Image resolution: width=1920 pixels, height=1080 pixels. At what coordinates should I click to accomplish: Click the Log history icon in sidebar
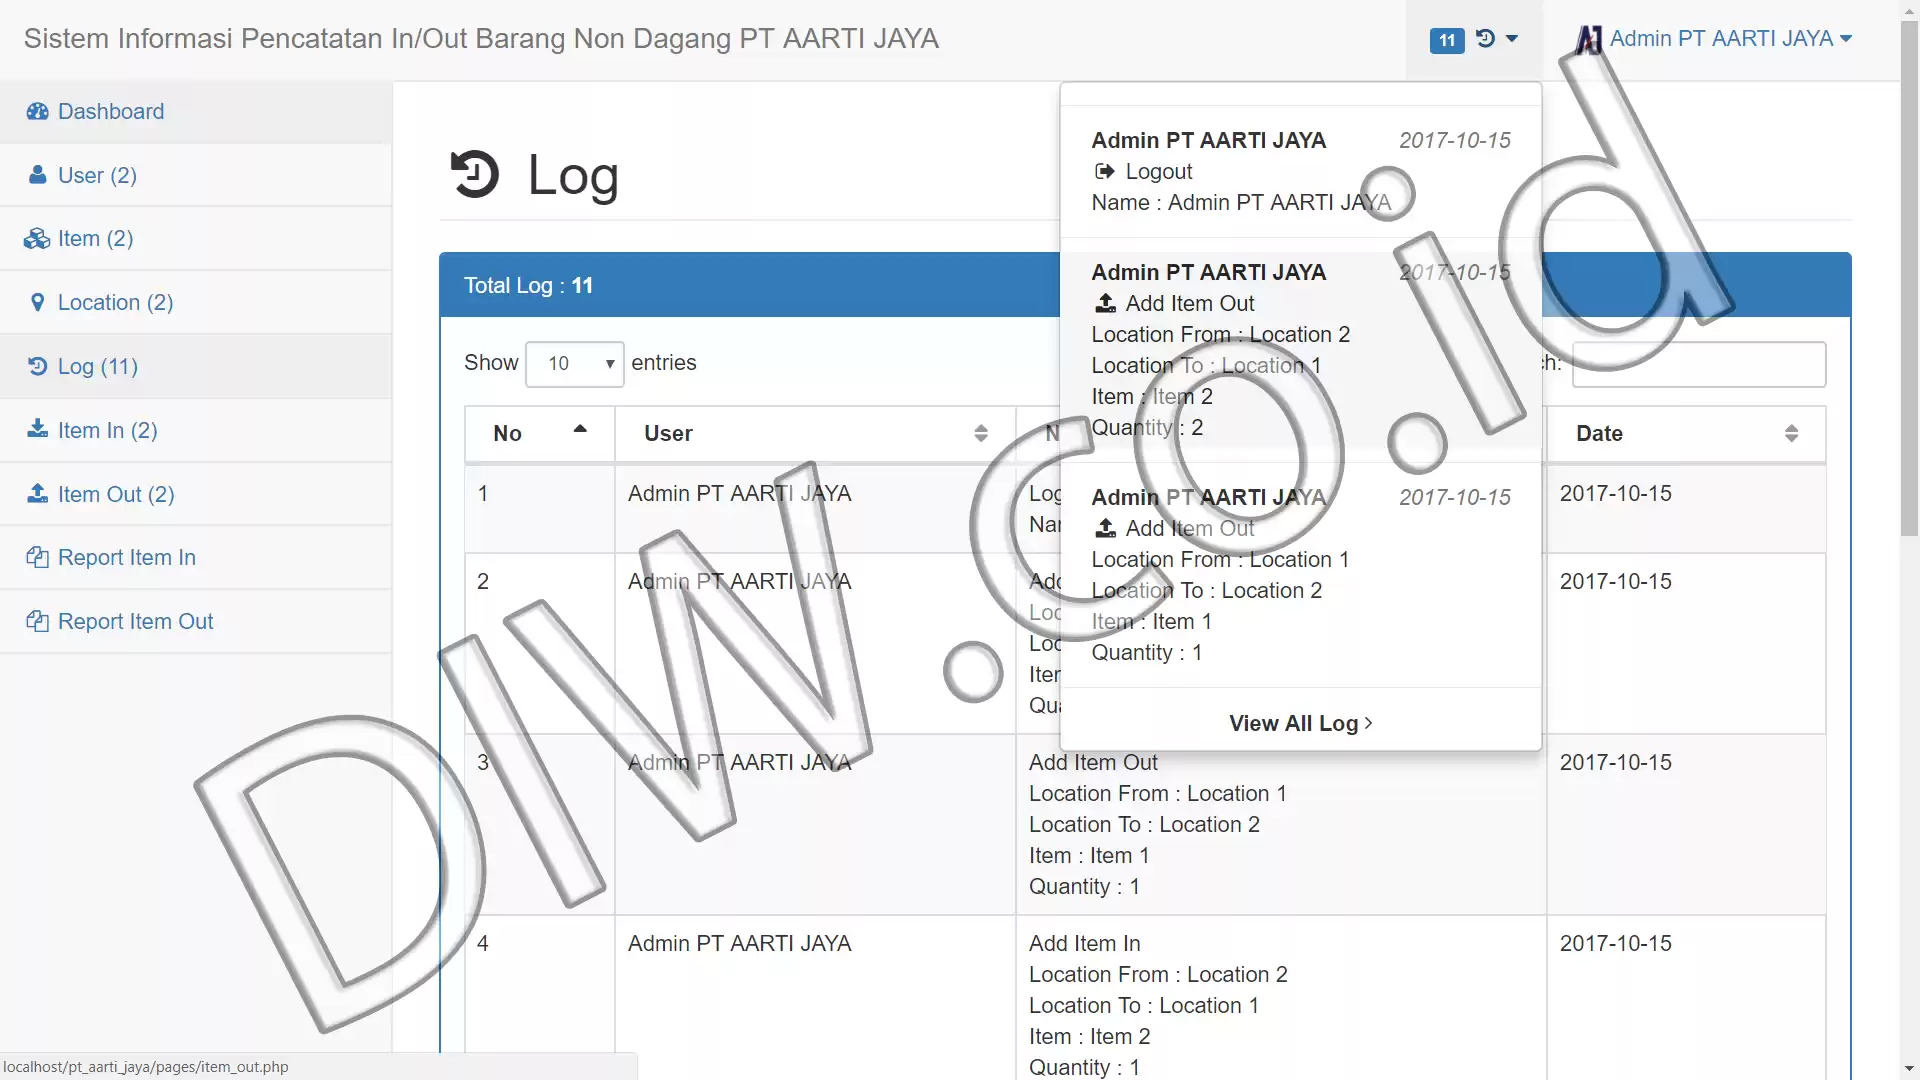coord(37,366)
